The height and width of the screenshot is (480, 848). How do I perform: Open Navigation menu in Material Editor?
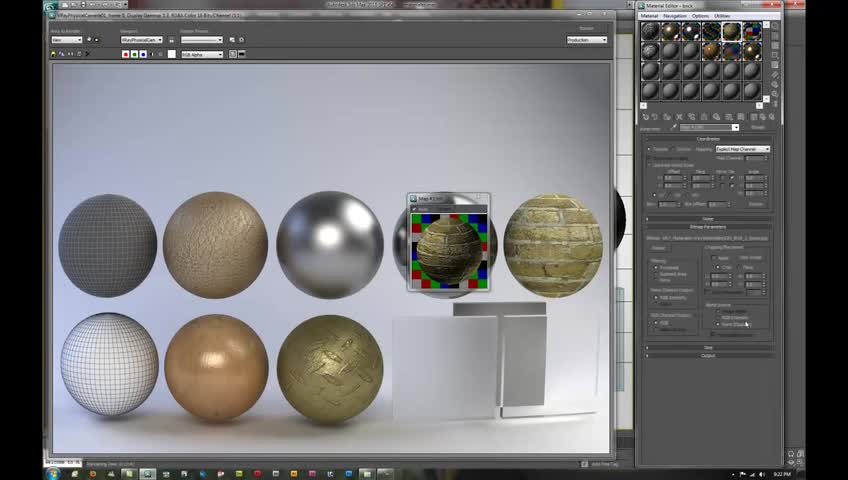[675, 16]
